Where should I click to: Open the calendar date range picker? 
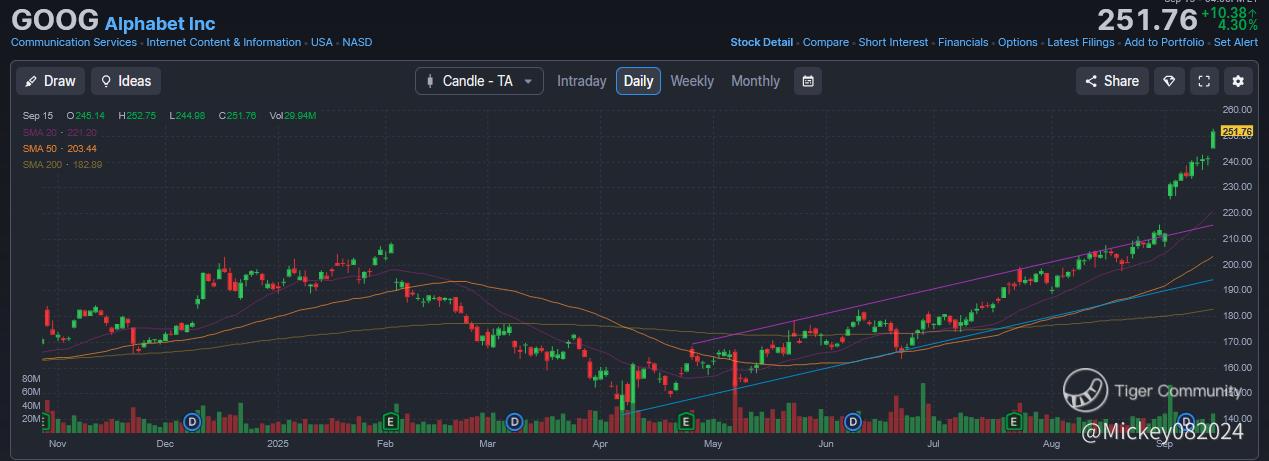[808, 81]
